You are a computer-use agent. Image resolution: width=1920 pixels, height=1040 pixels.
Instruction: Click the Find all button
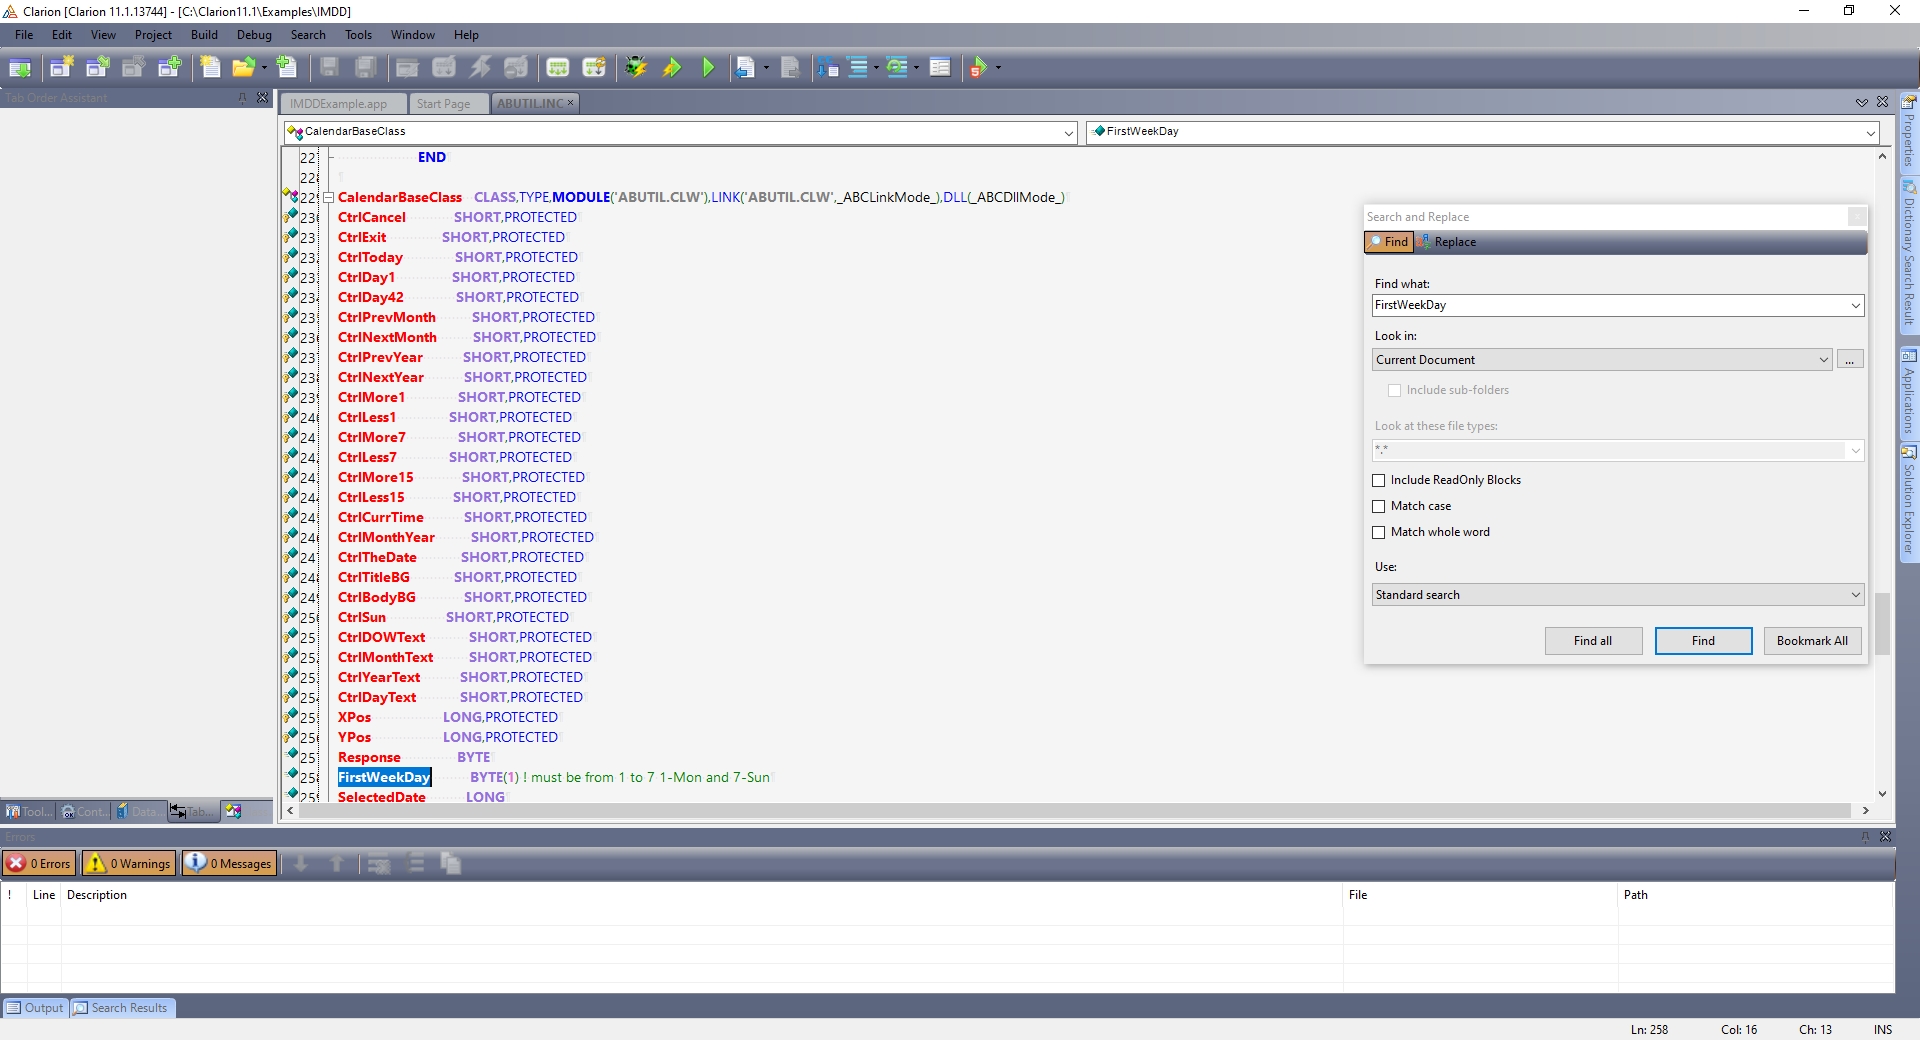(1592, 641)
